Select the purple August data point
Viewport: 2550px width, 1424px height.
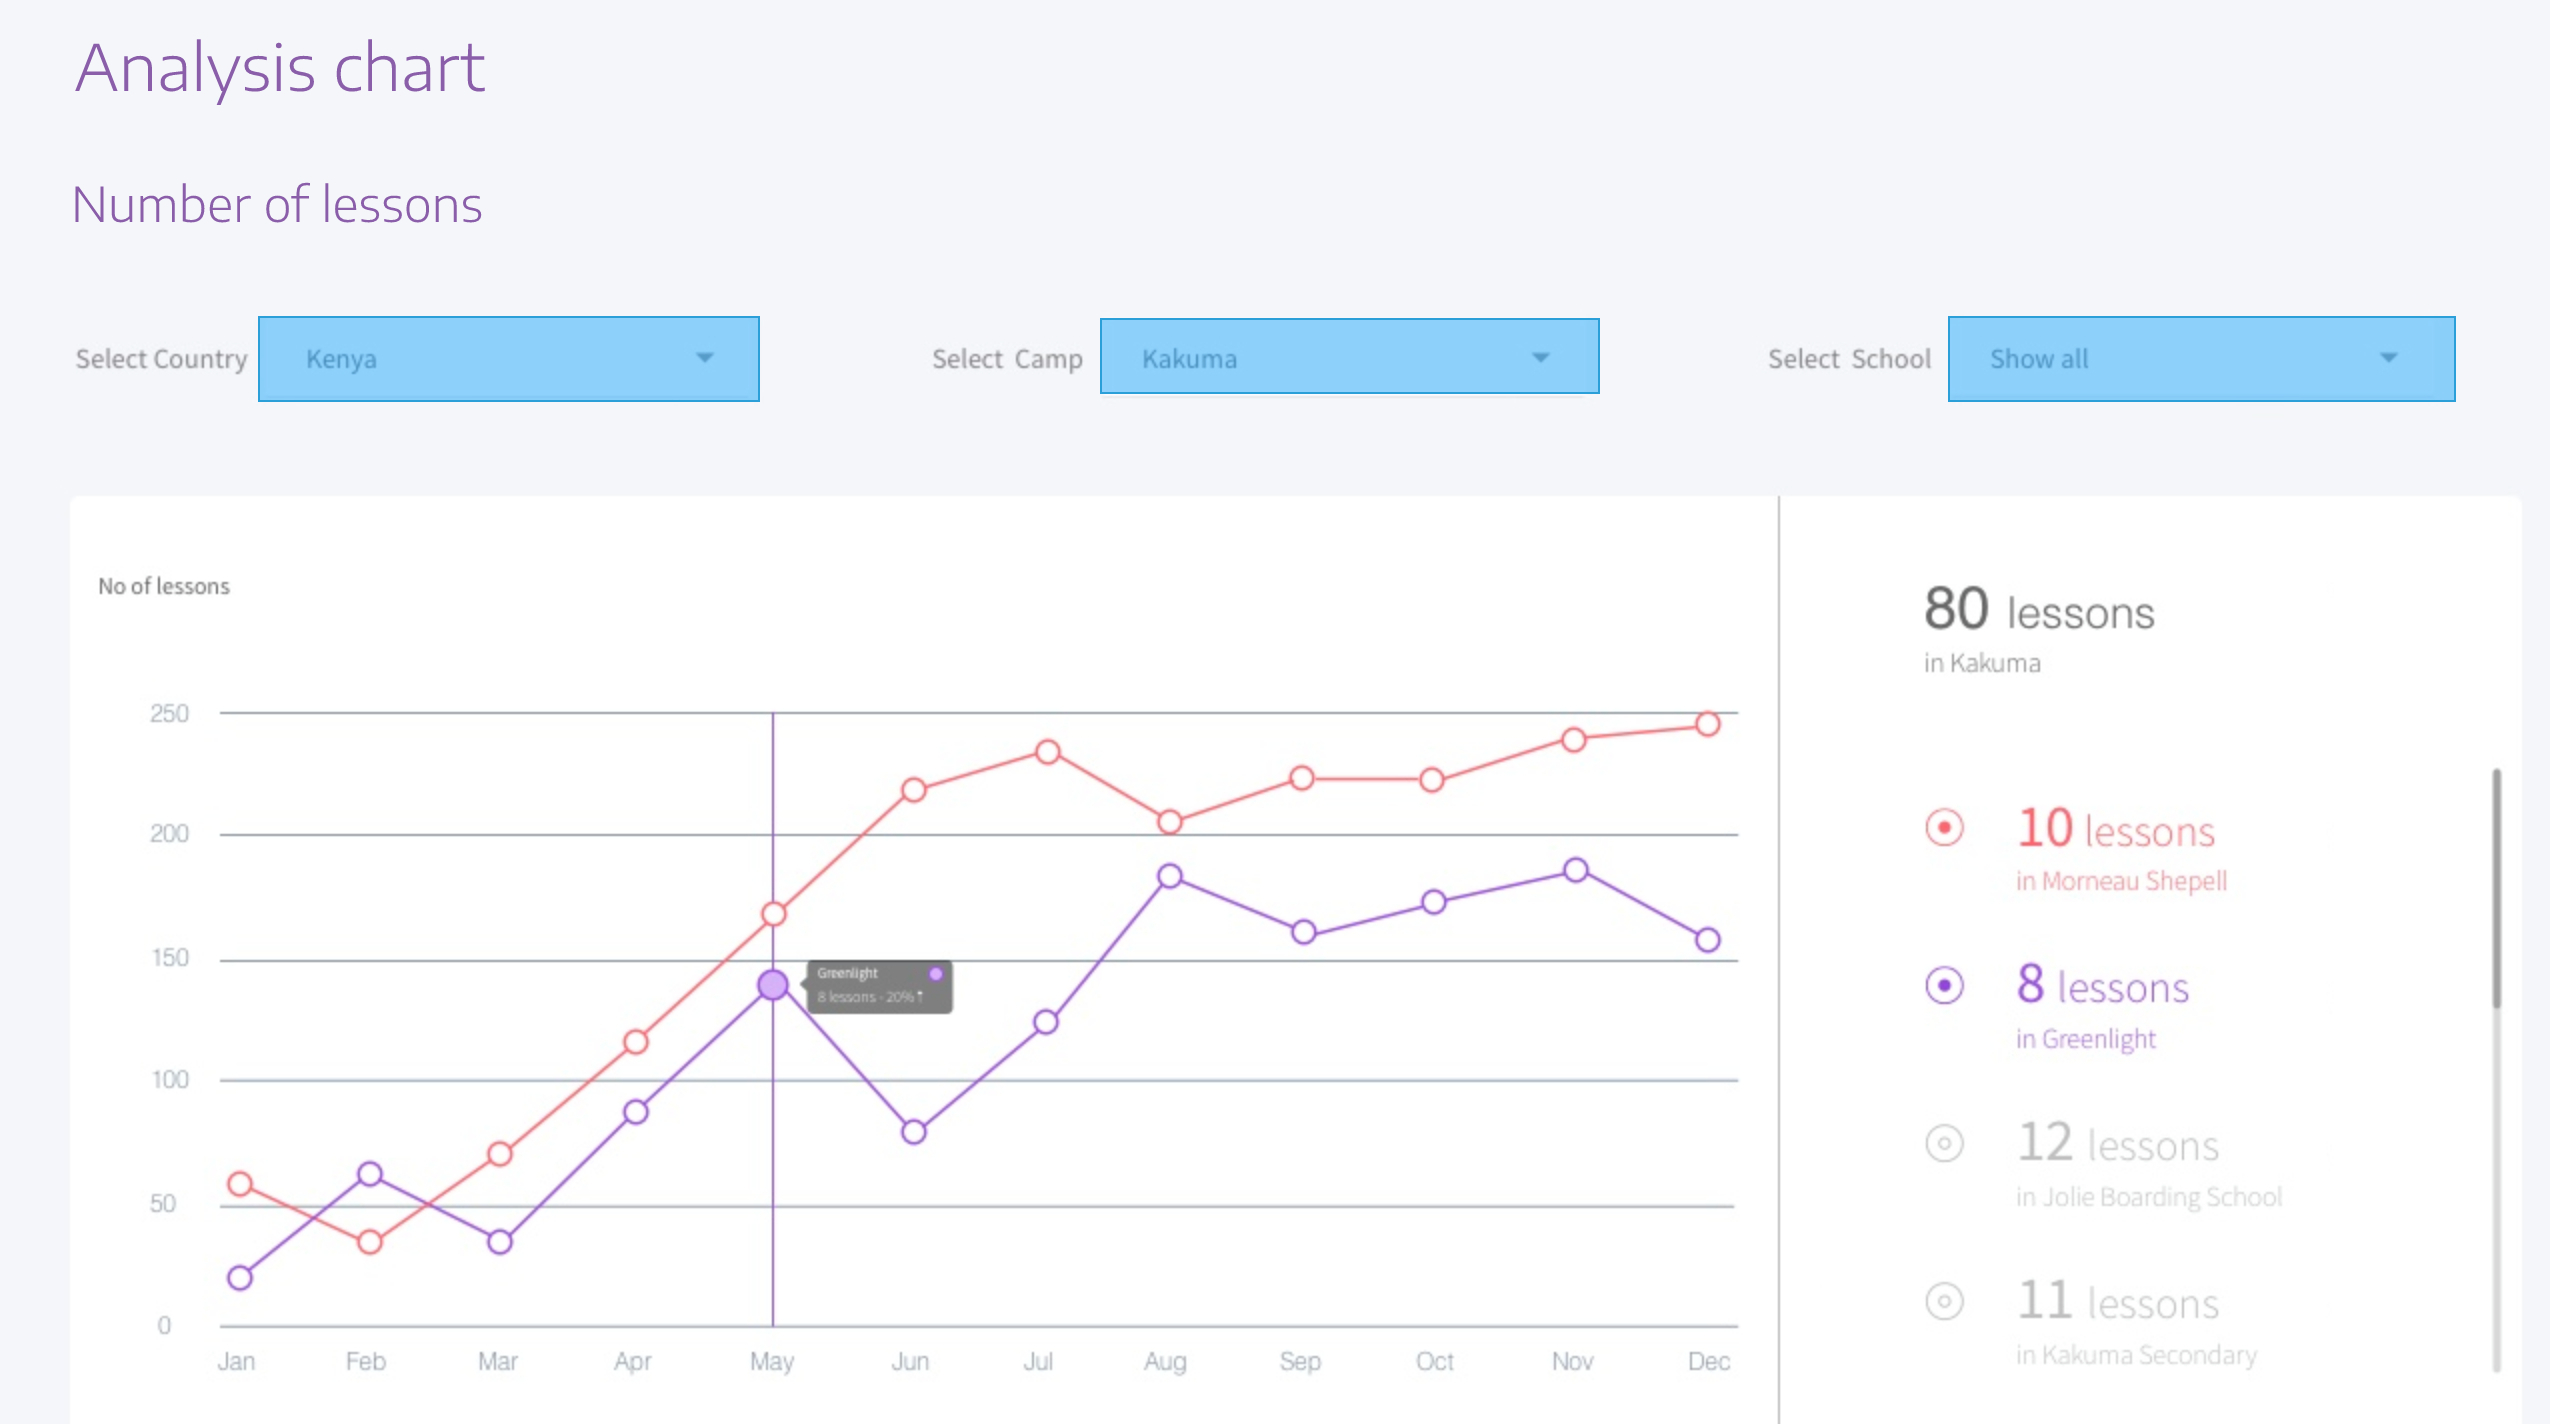click(1169, 877)
